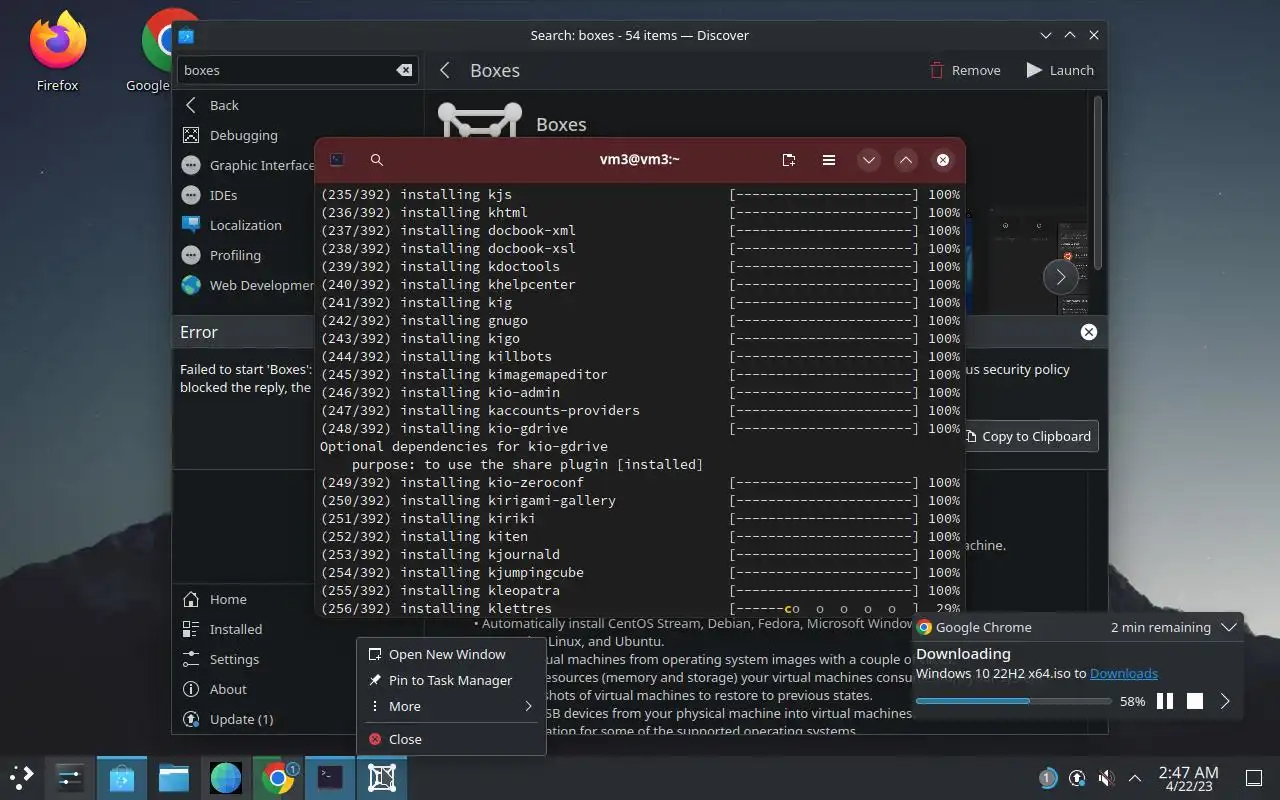1280x800 pixels.
Task: Open the terminal hamburger menu
Action: (829, 160)
